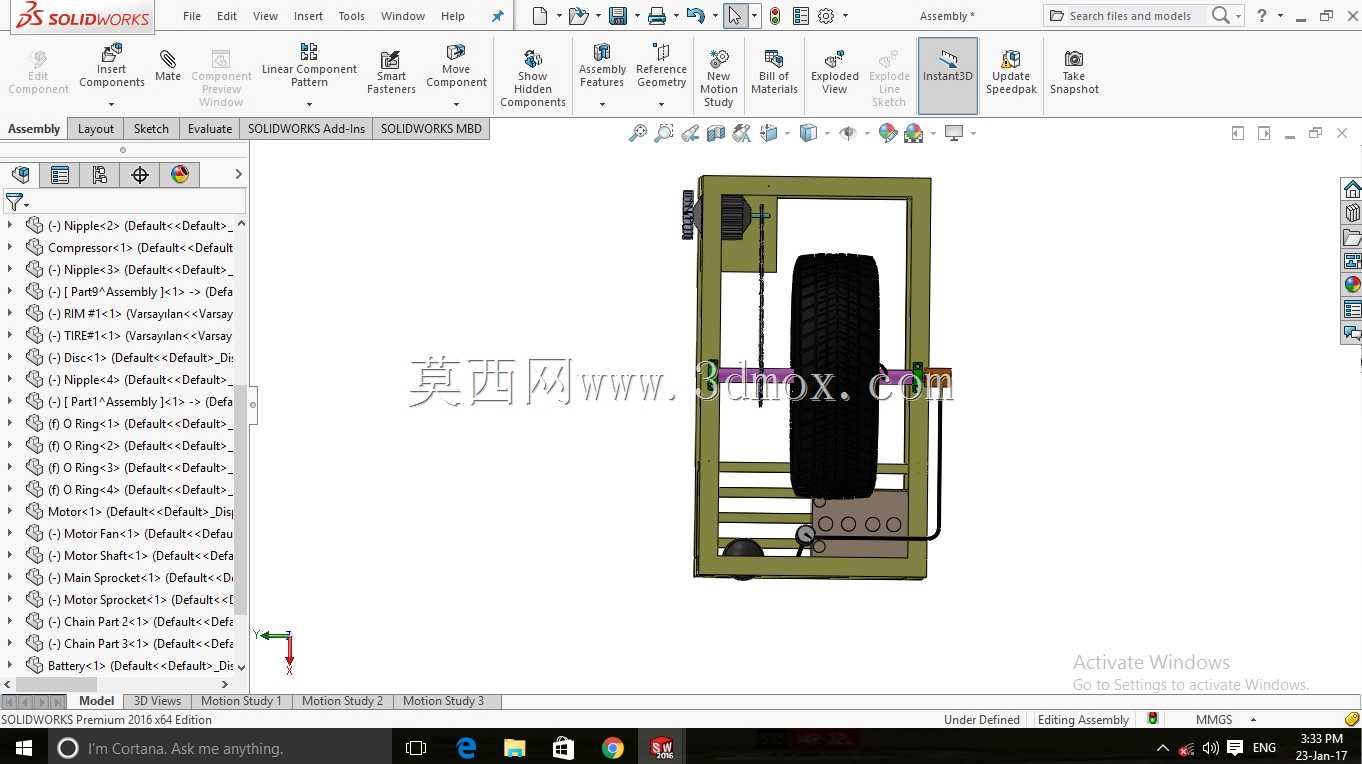Click the Zoom to Area icon
The image size is (1362, 764).
pos(663,133)
